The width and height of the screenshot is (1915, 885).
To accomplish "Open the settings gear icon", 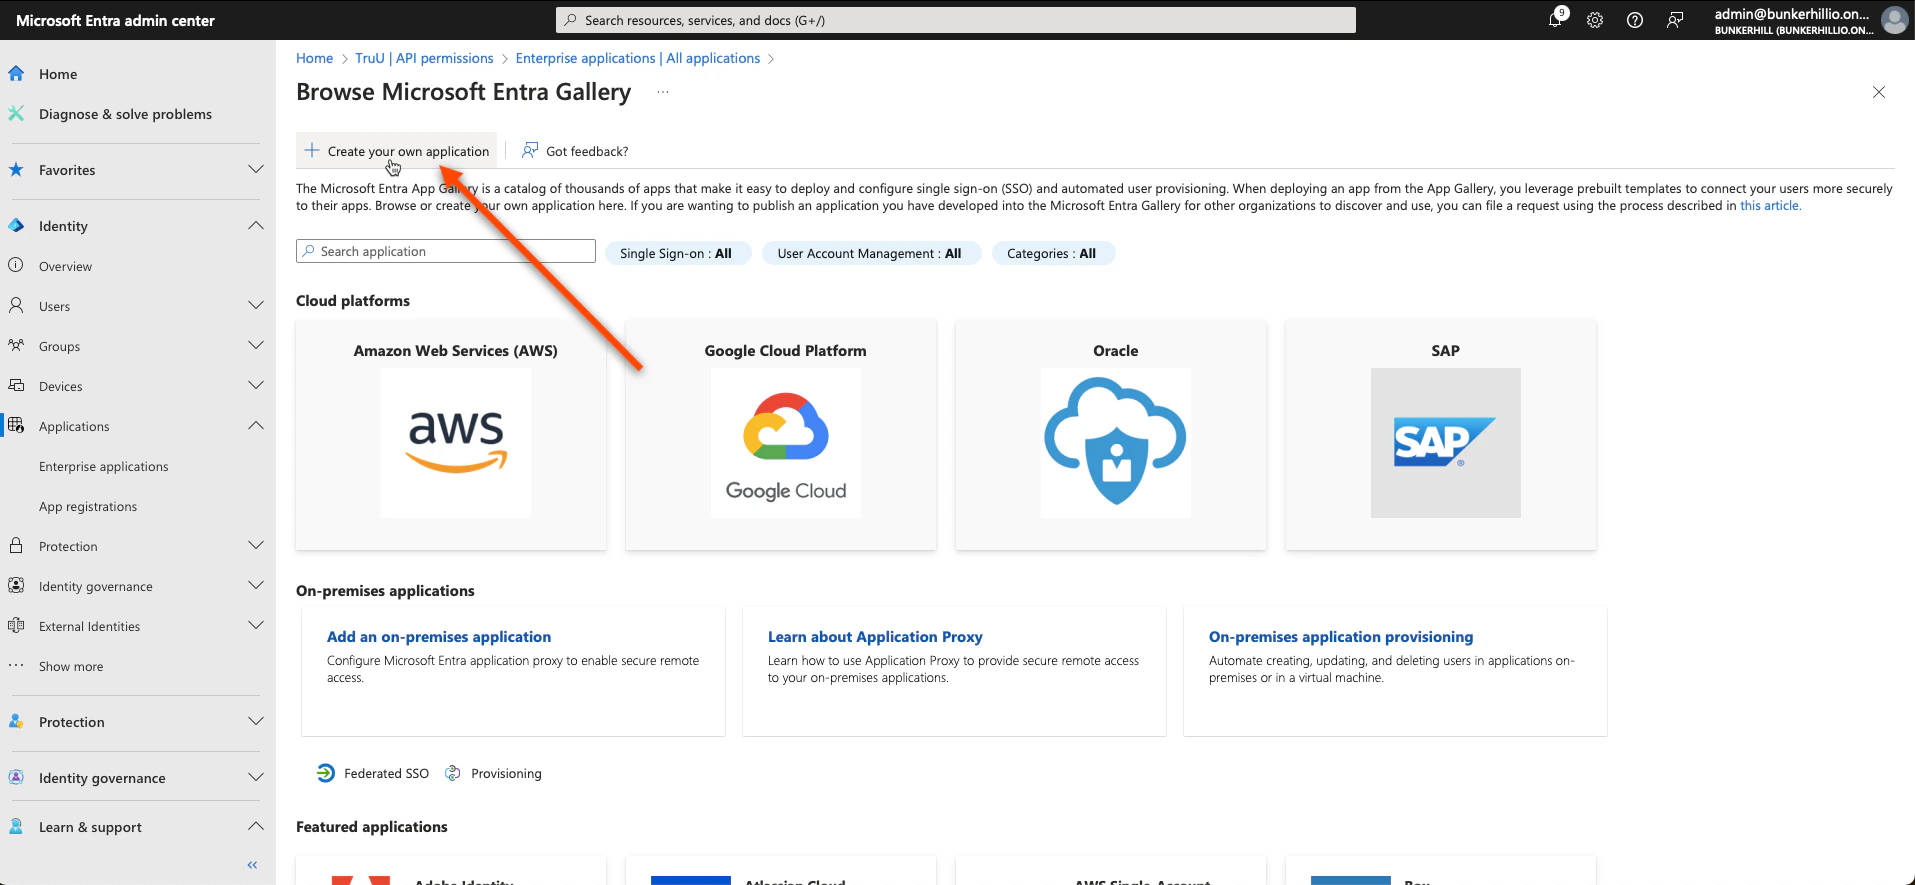I will pos(1595,20).
